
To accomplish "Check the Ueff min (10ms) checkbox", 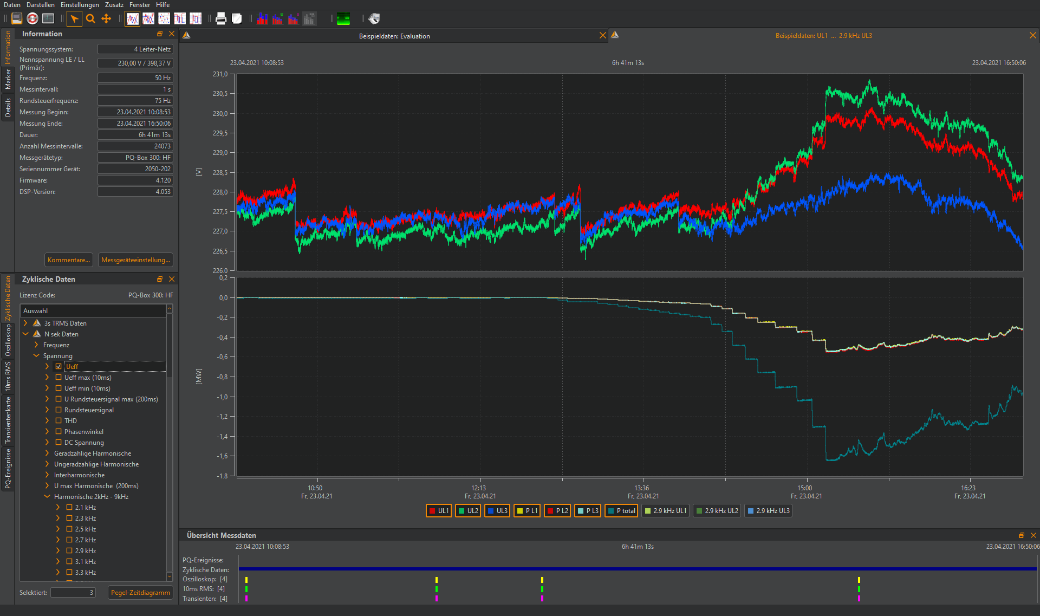I will pyautogui.click(x=58, y=389).
